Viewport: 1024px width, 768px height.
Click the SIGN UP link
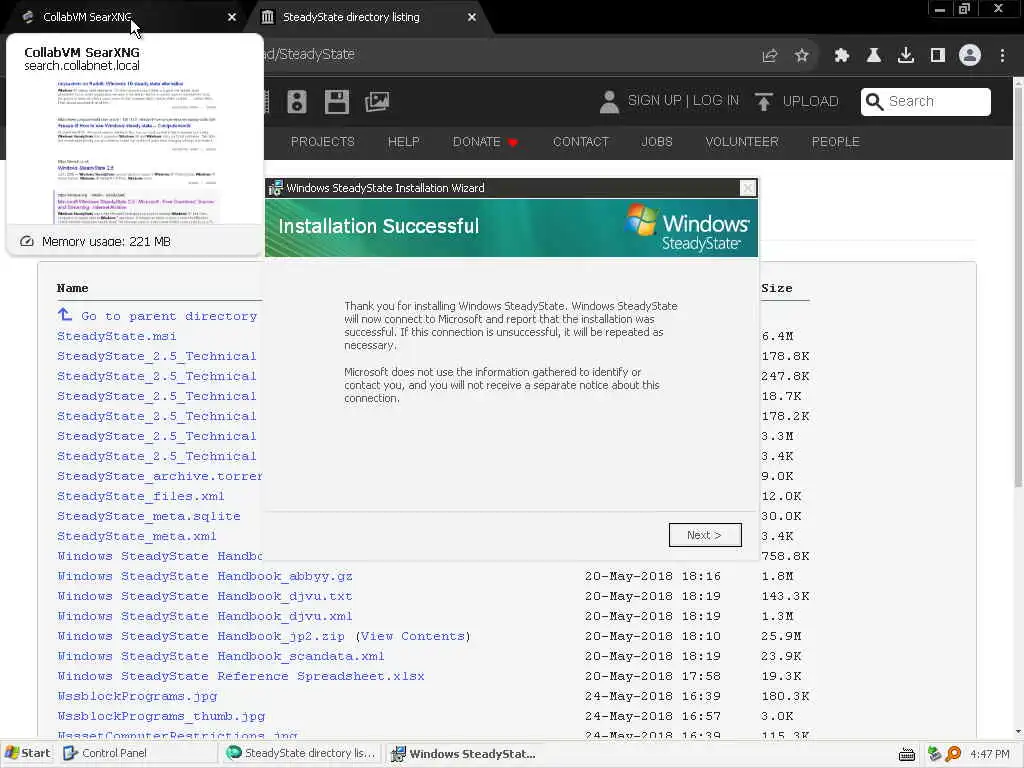(654, 101)
